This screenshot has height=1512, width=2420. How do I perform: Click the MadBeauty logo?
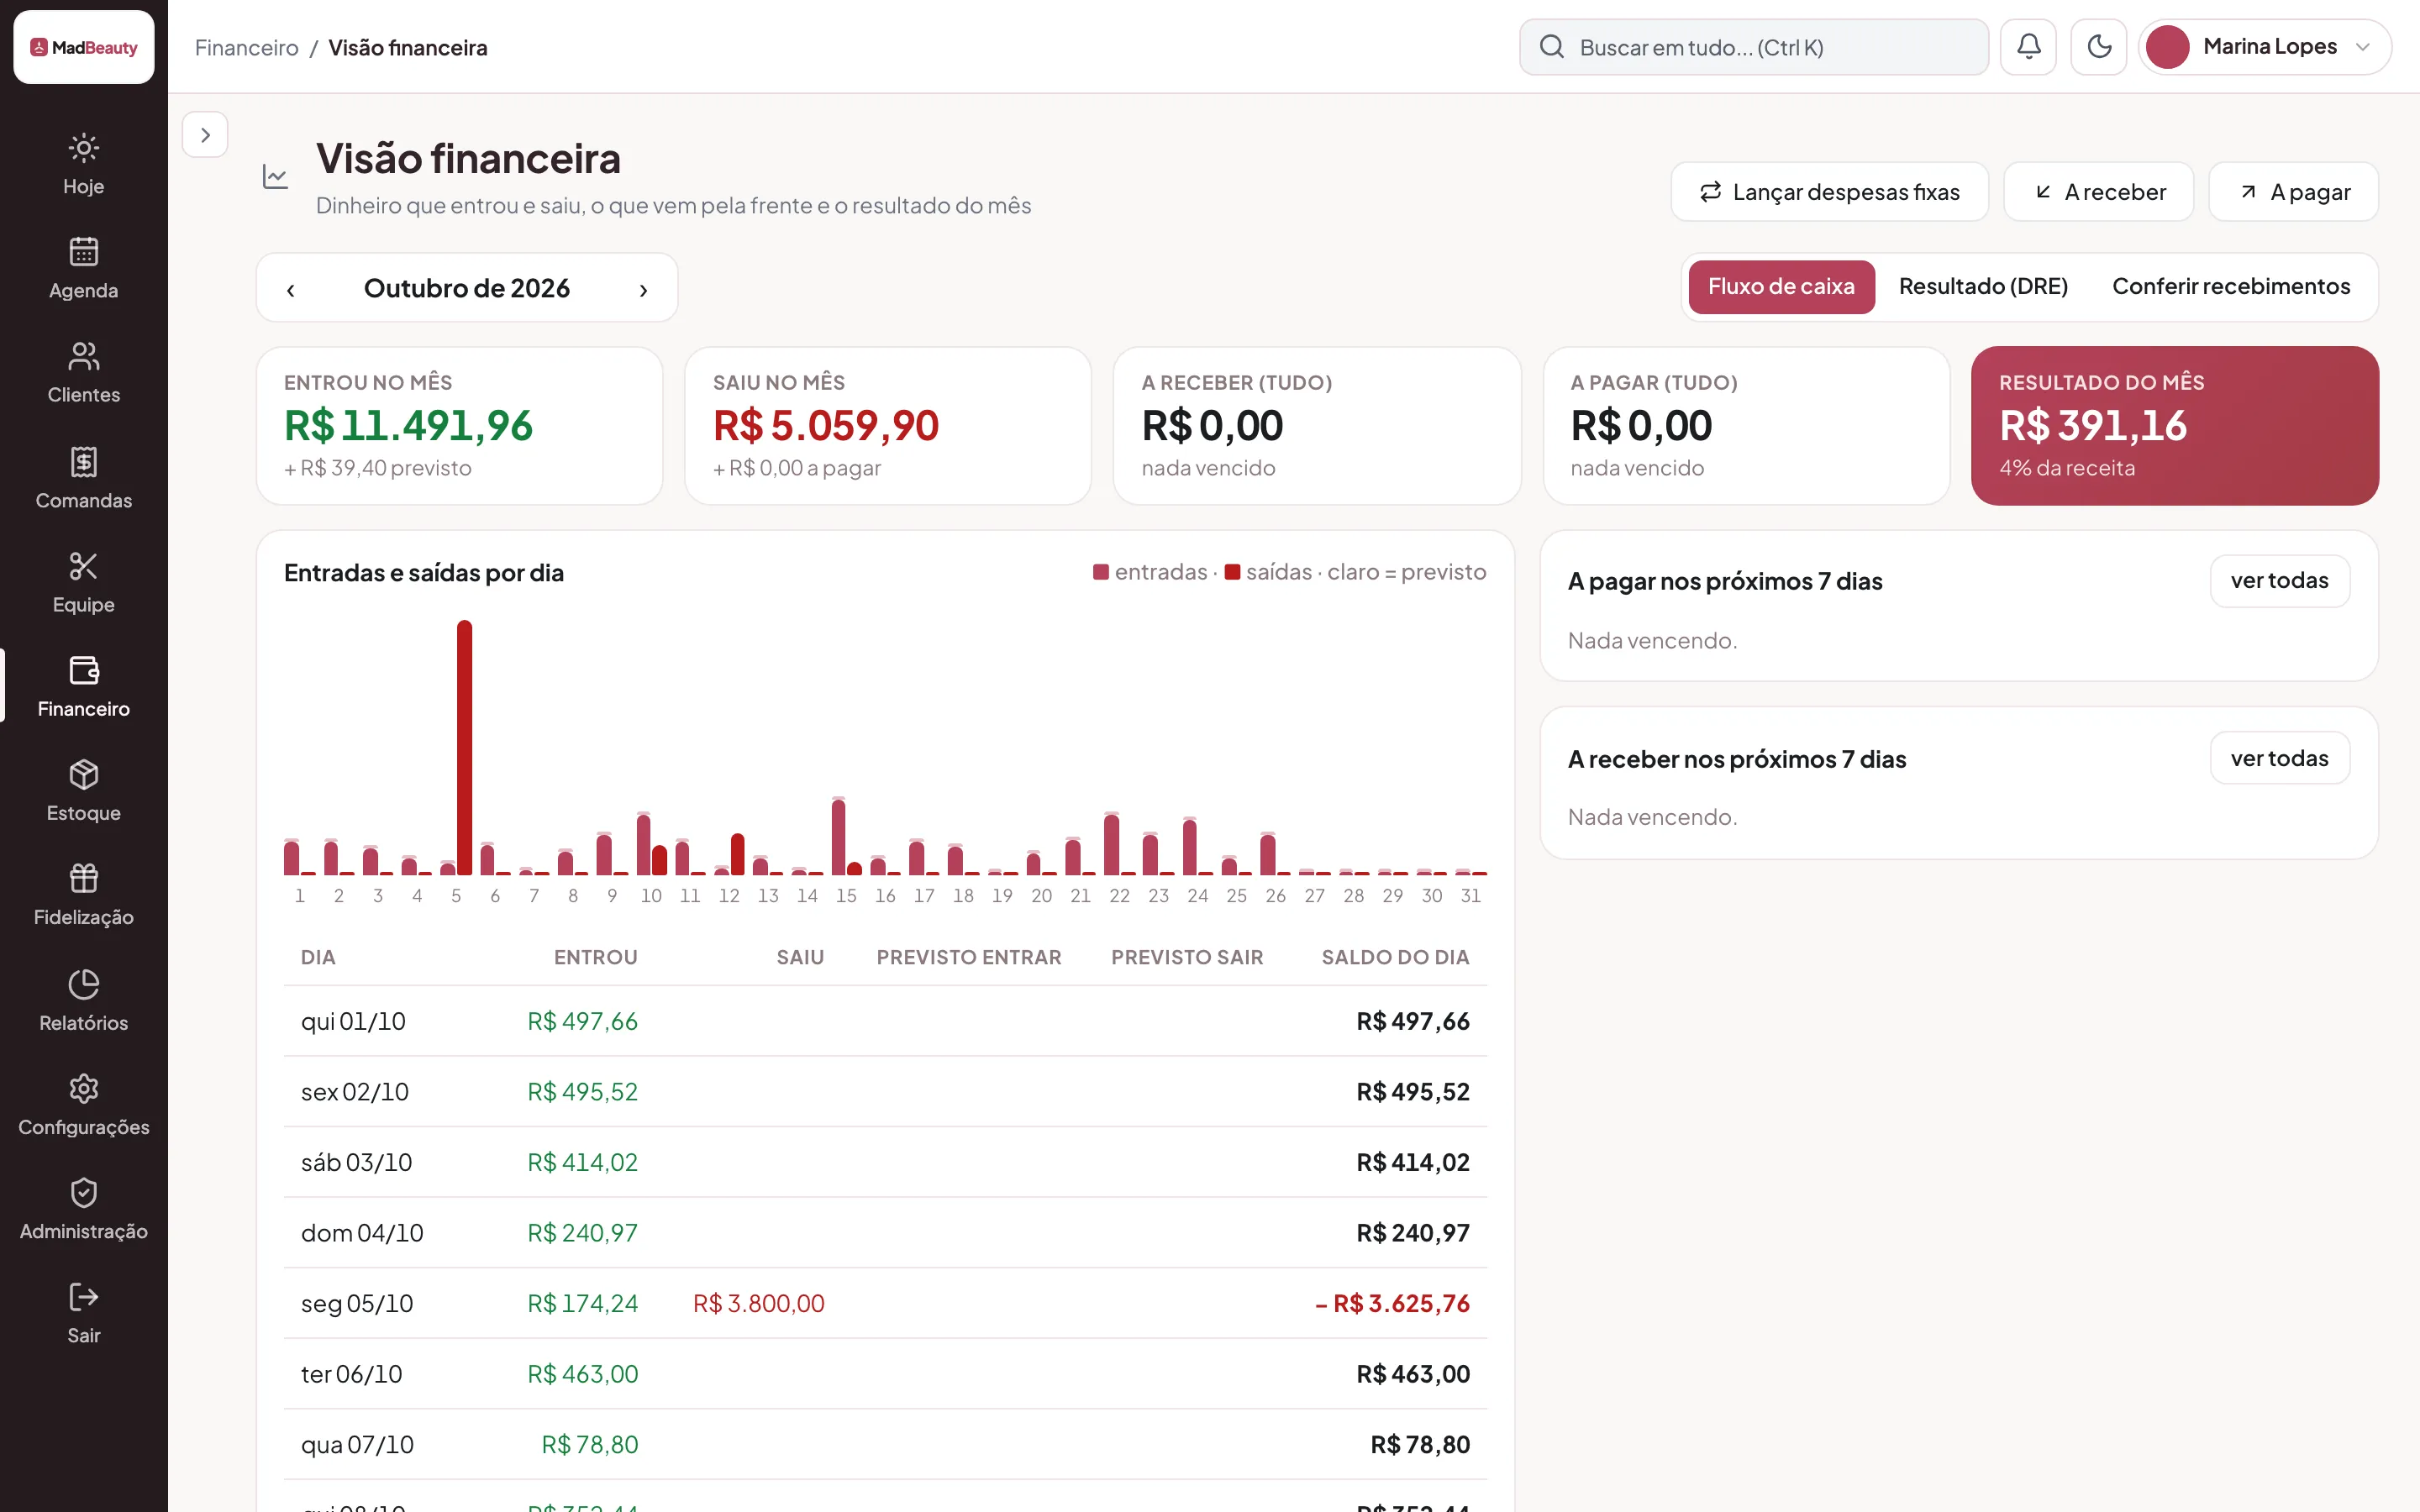tap(84, 47)
